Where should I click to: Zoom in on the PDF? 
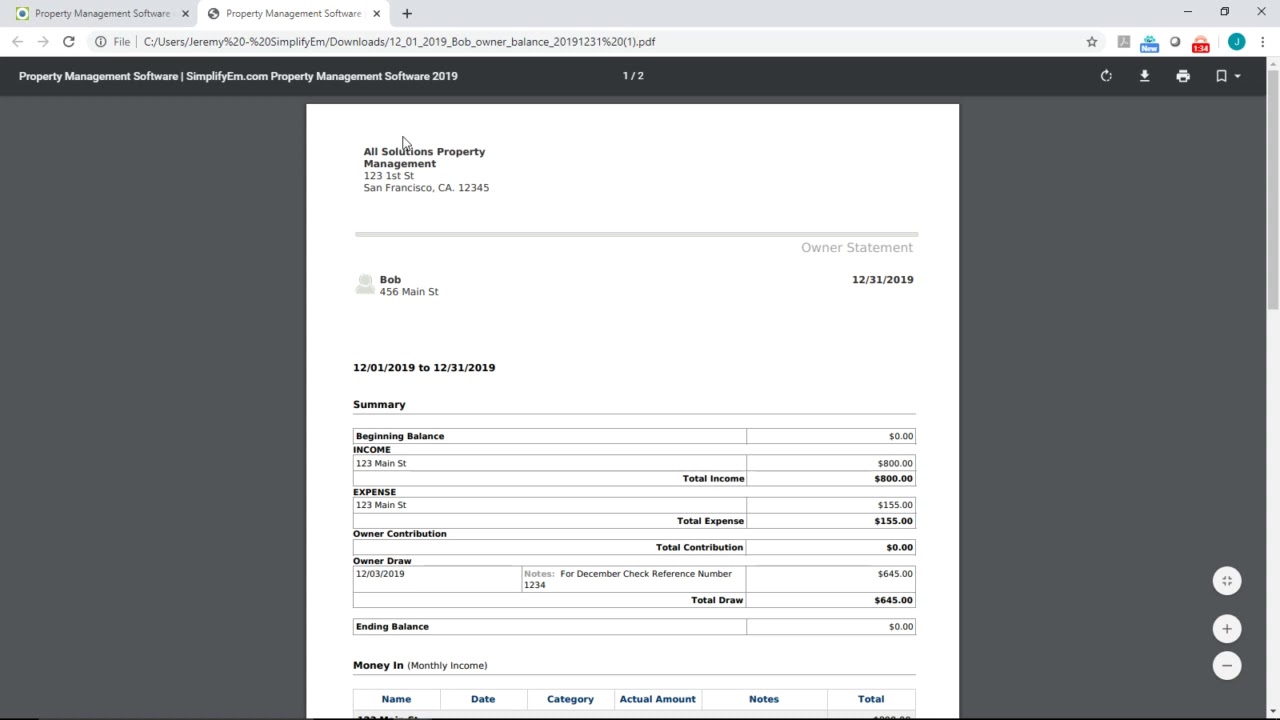point(1227,629)
